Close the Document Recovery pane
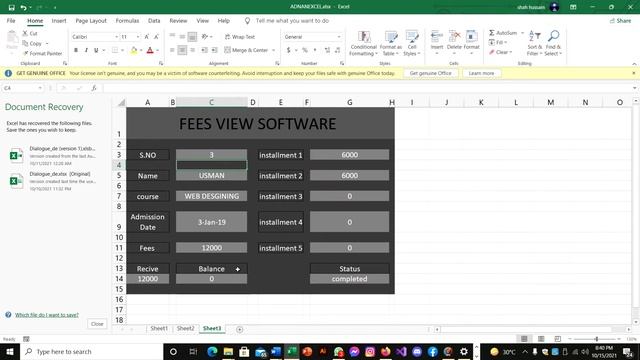 click(x=97, y=324)
